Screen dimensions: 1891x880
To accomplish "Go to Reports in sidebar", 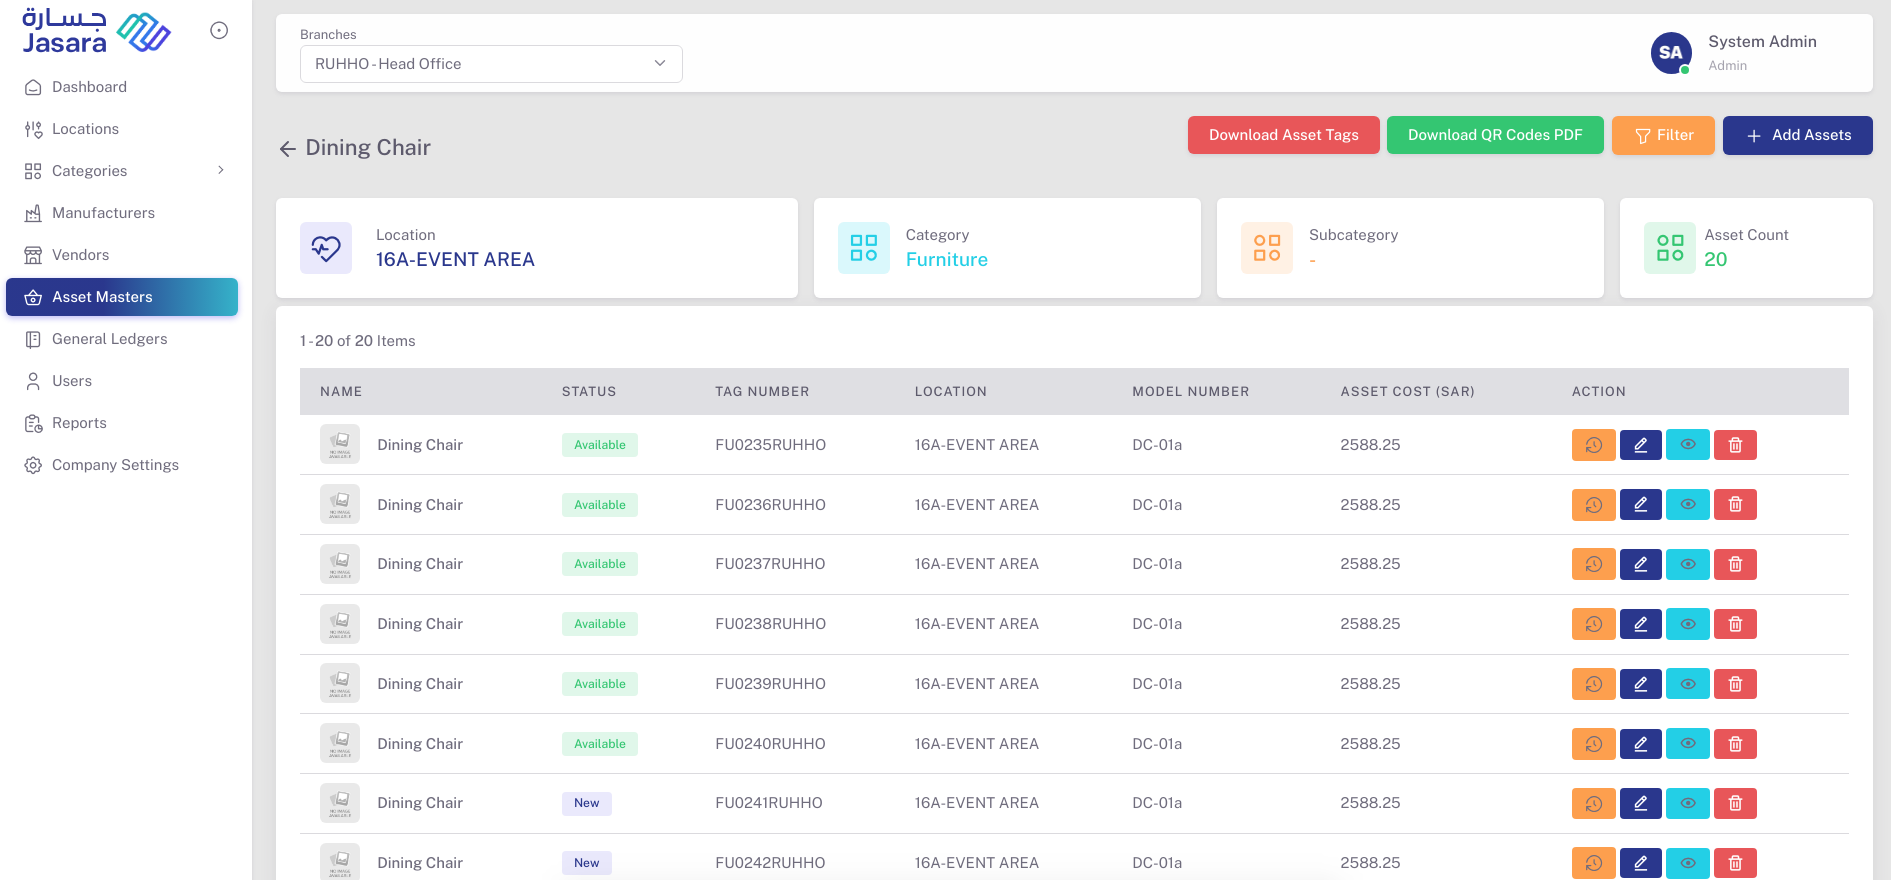I will pos(79,423).
